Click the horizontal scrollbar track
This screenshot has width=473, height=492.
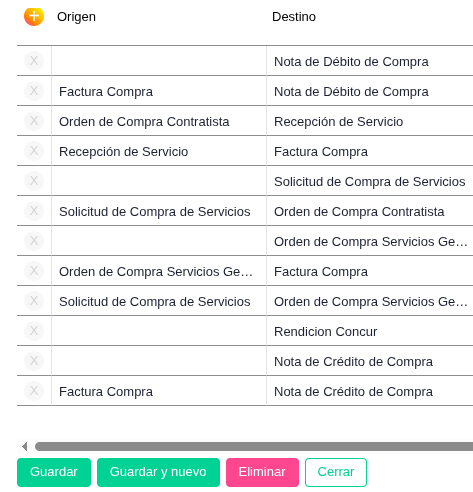click(x=254, y=446)
